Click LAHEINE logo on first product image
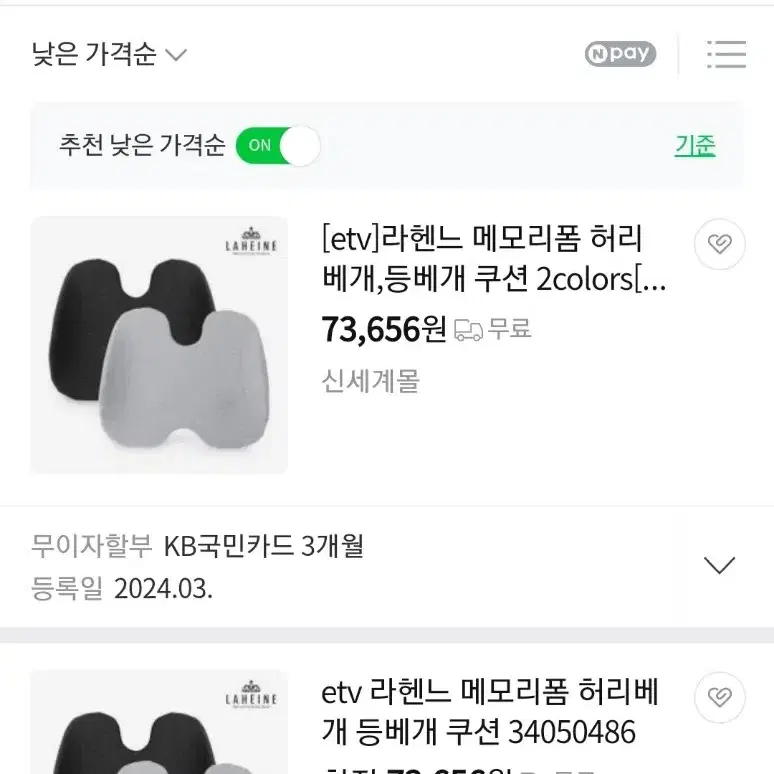The height and width of the screenshot is (774, 774). (x=251, y=241)
